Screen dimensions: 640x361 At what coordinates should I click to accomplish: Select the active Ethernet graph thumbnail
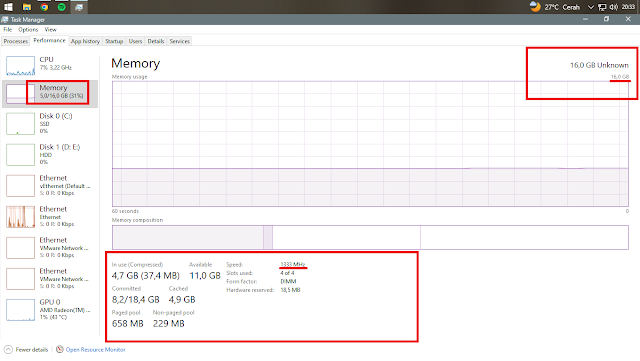20,217
